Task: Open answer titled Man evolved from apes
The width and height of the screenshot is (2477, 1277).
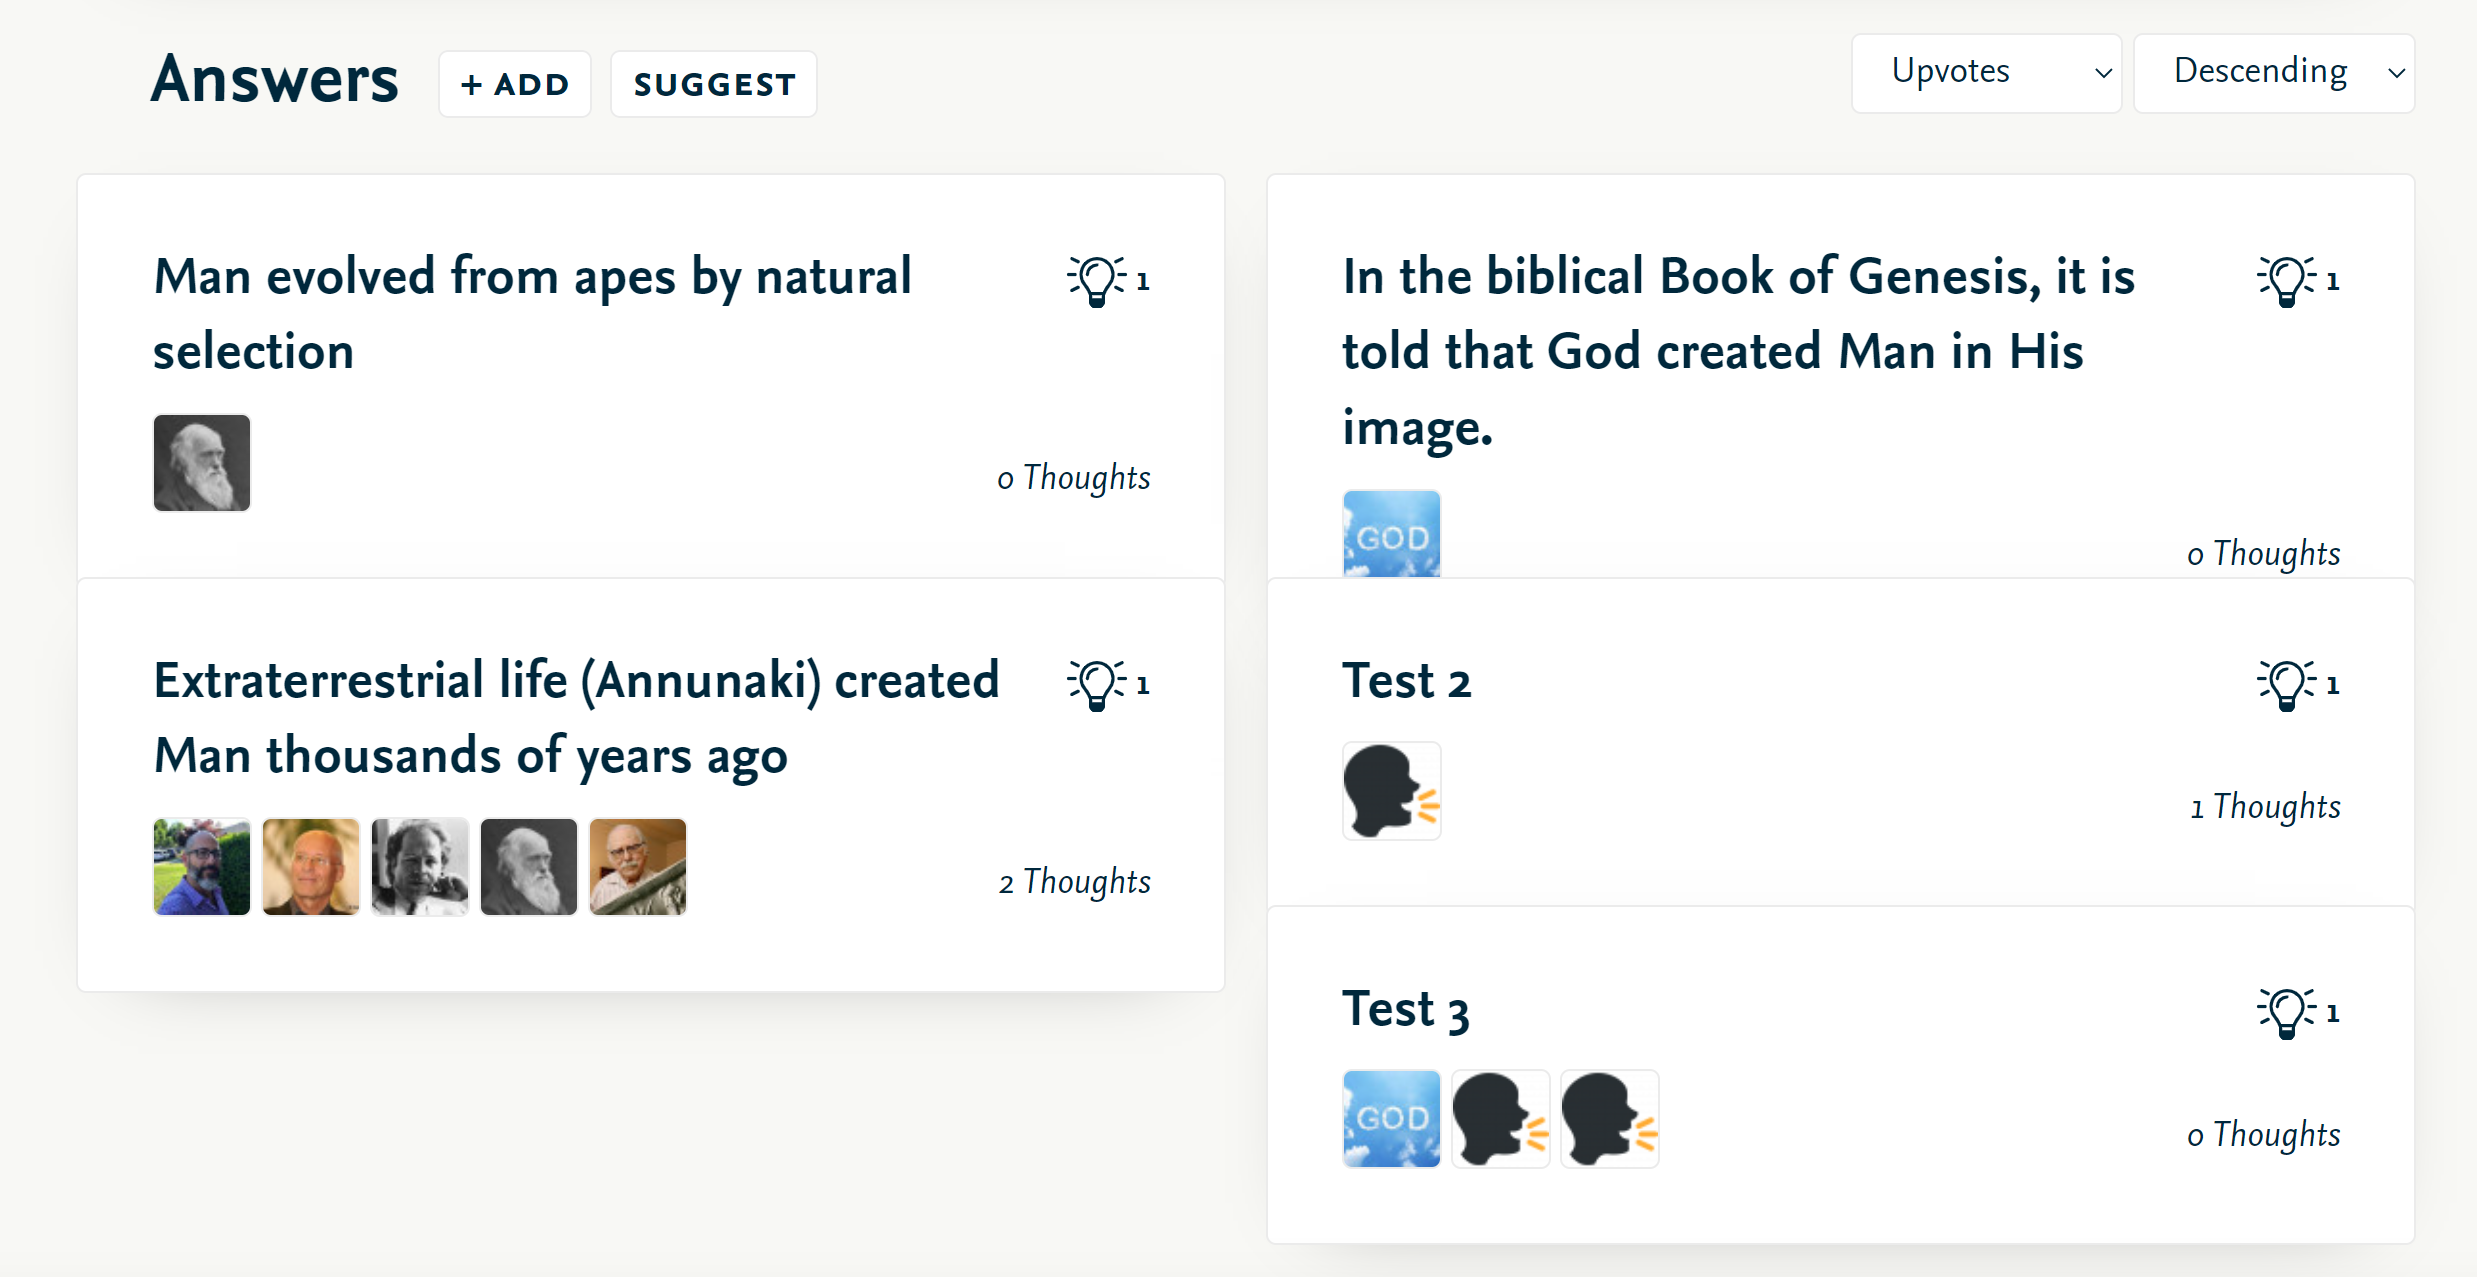Action: (x=532, y=313)
